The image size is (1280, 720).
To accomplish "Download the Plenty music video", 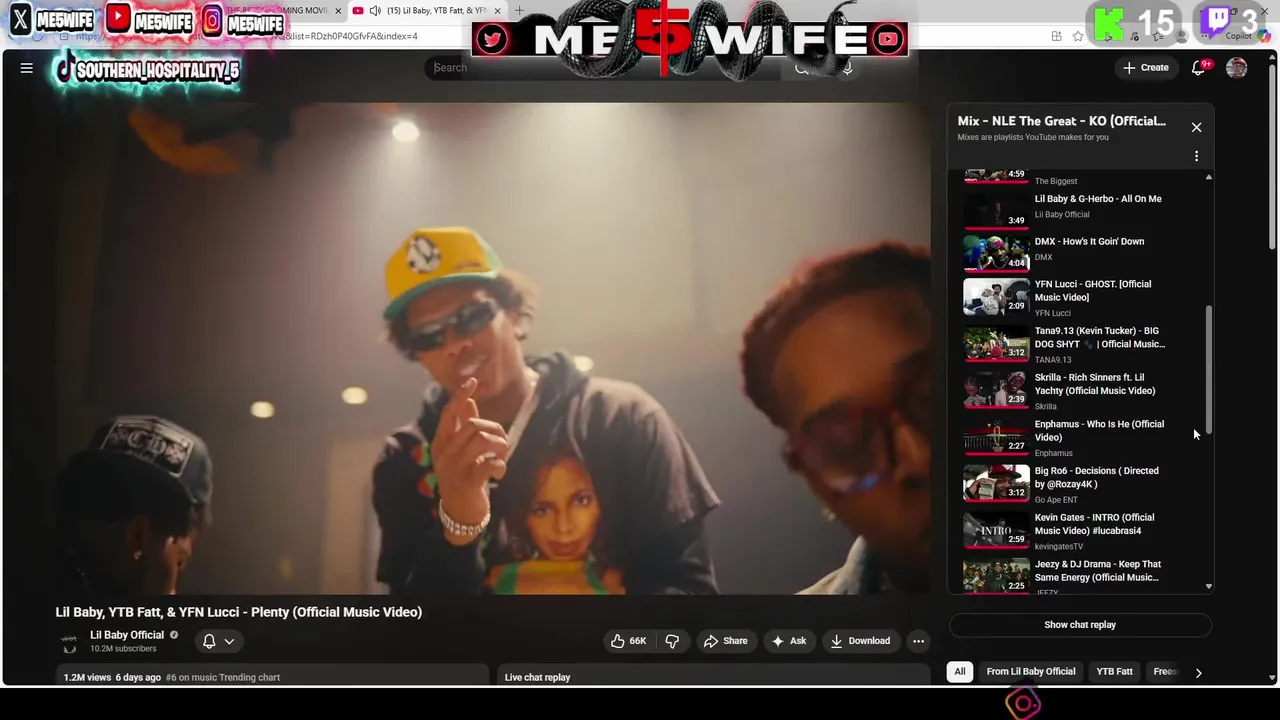I will 859,641.
